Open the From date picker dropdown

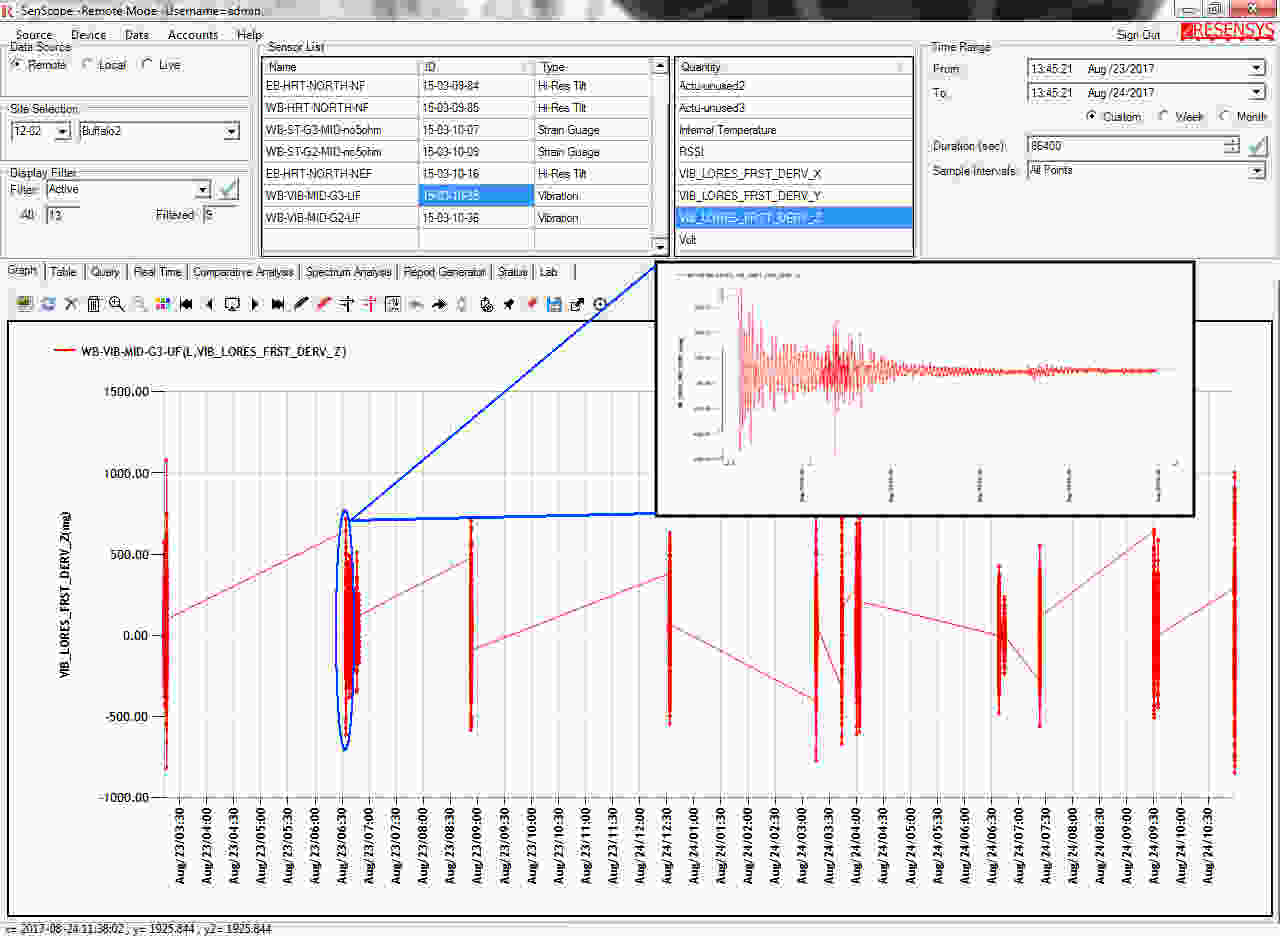1256,69
